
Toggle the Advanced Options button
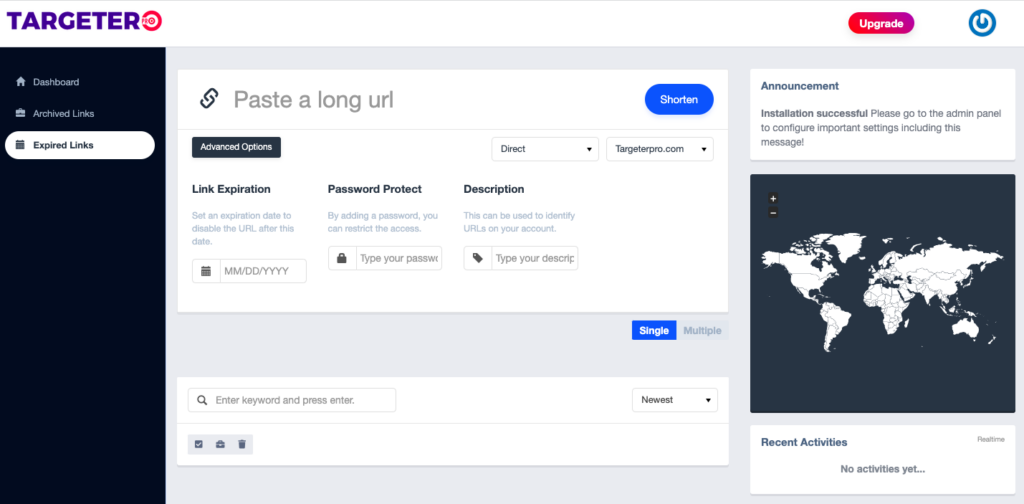pos(236,147)
